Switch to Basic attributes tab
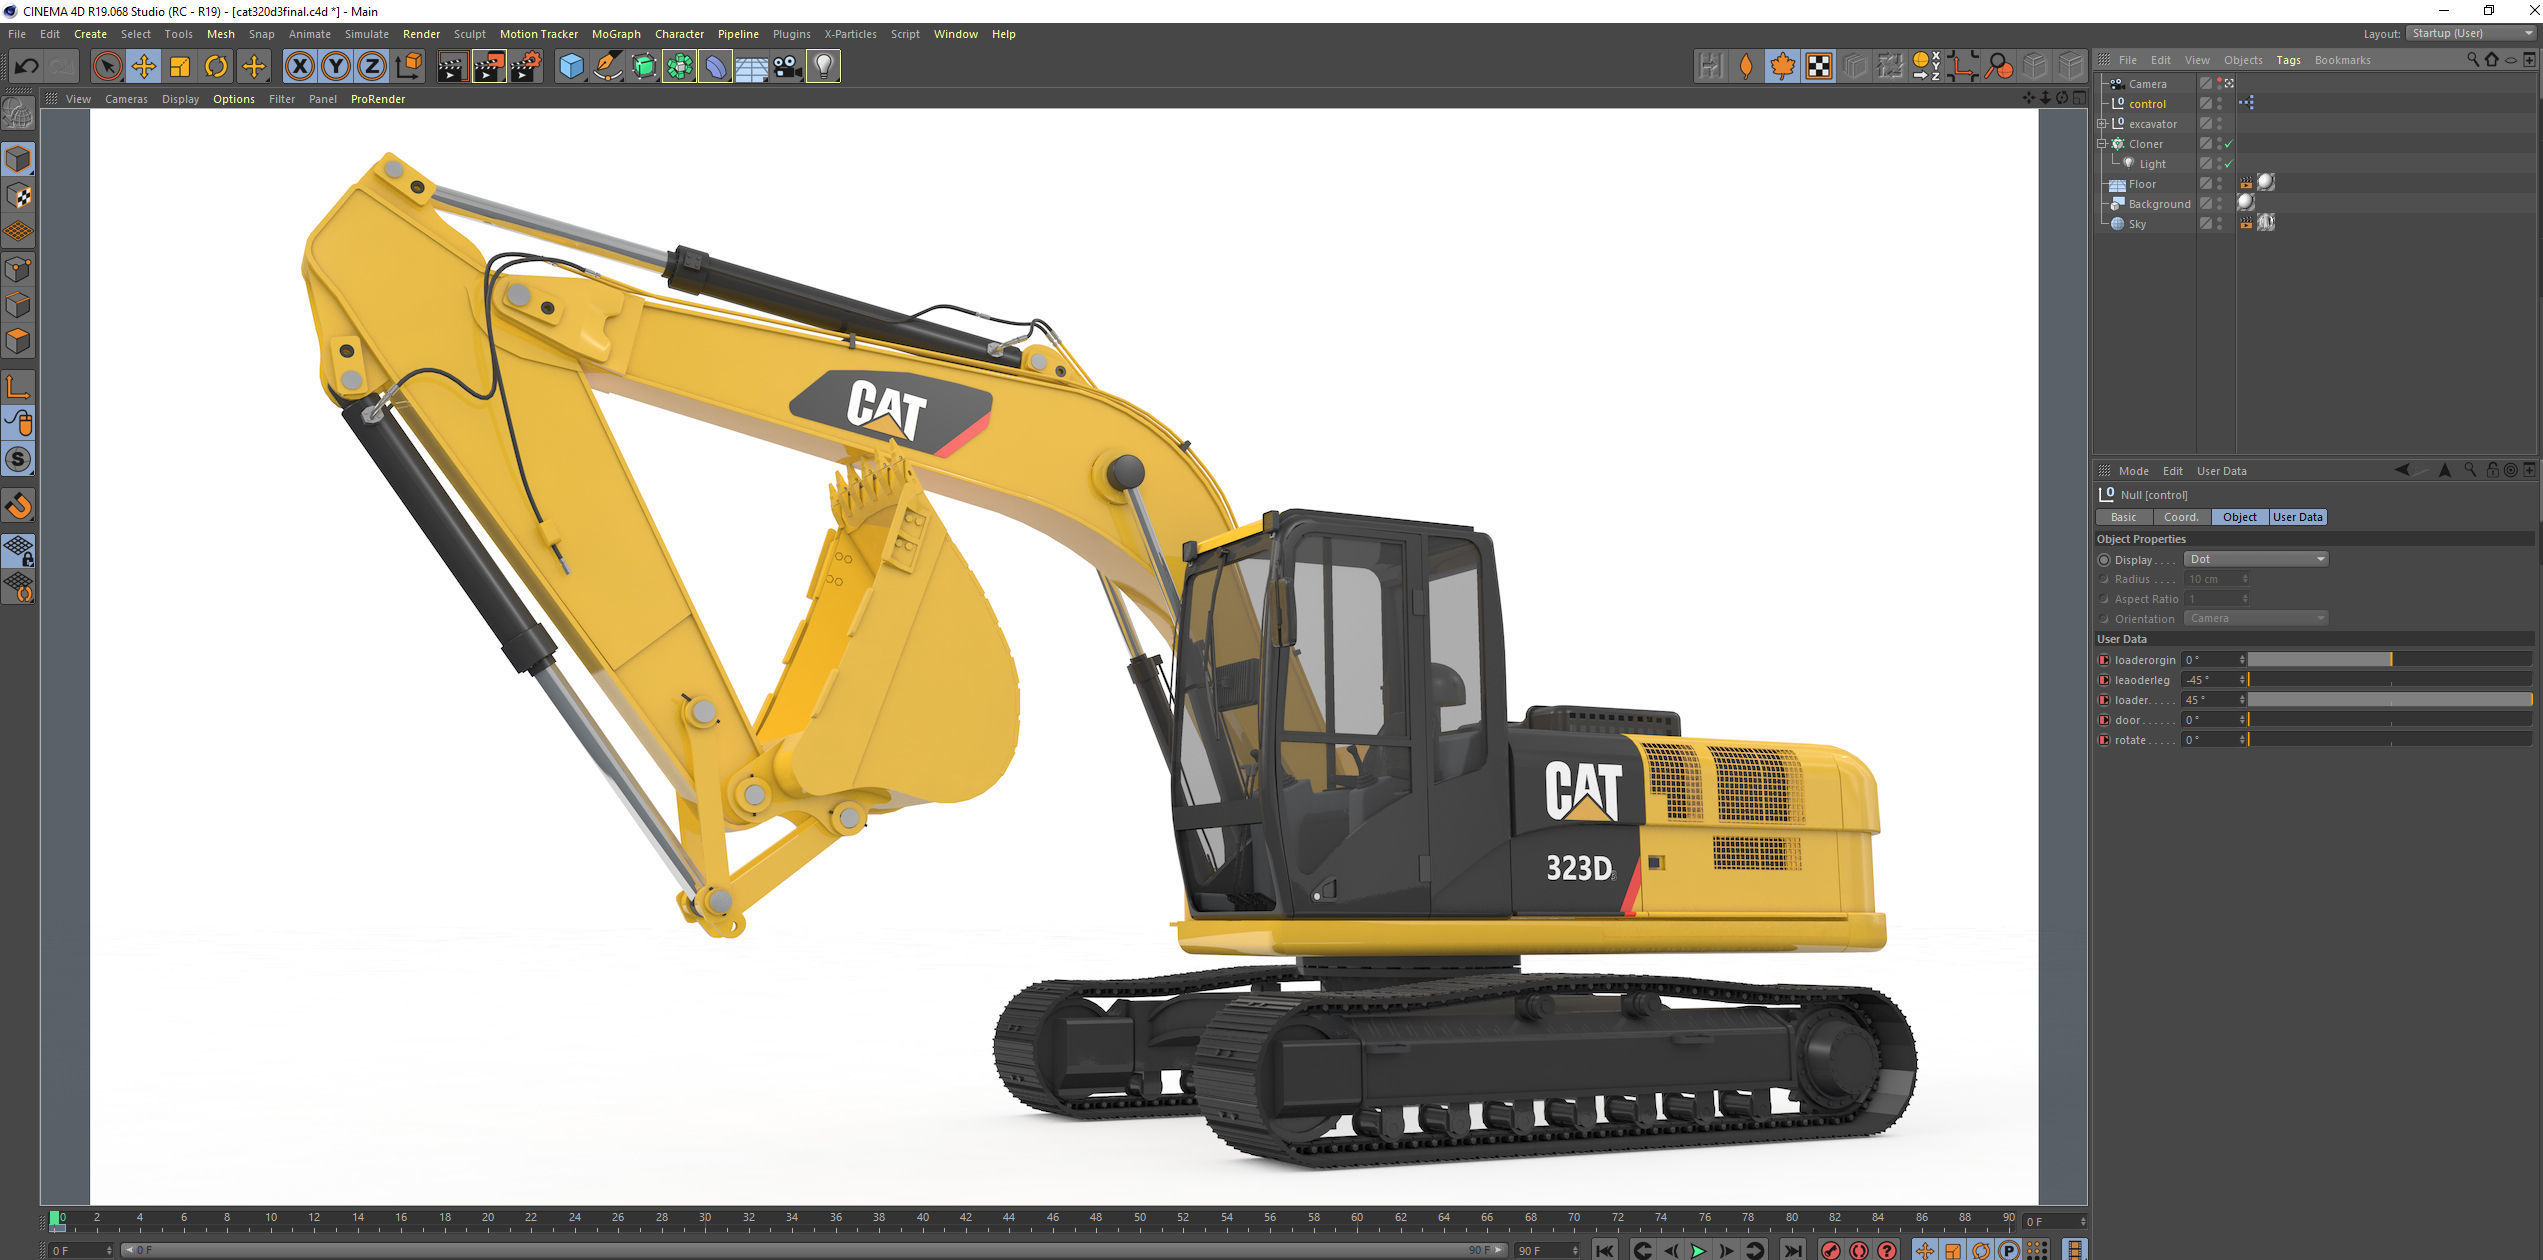This screenshot has width=2543, height=1260. click(2123, 517)
